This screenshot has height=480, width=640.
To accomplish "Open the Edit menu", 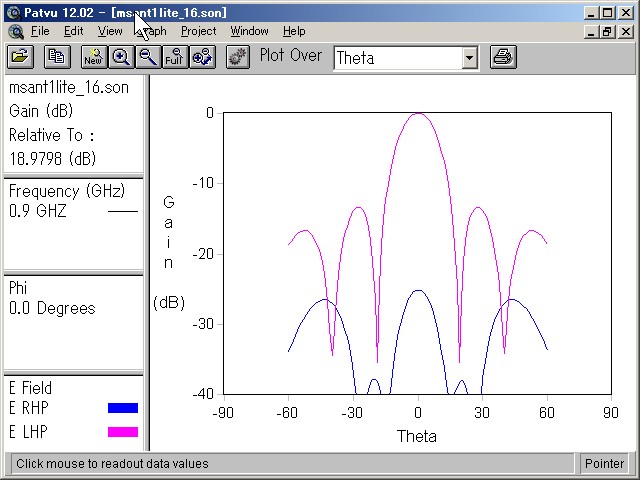I will pyautogui.click(x=73, y=31).
